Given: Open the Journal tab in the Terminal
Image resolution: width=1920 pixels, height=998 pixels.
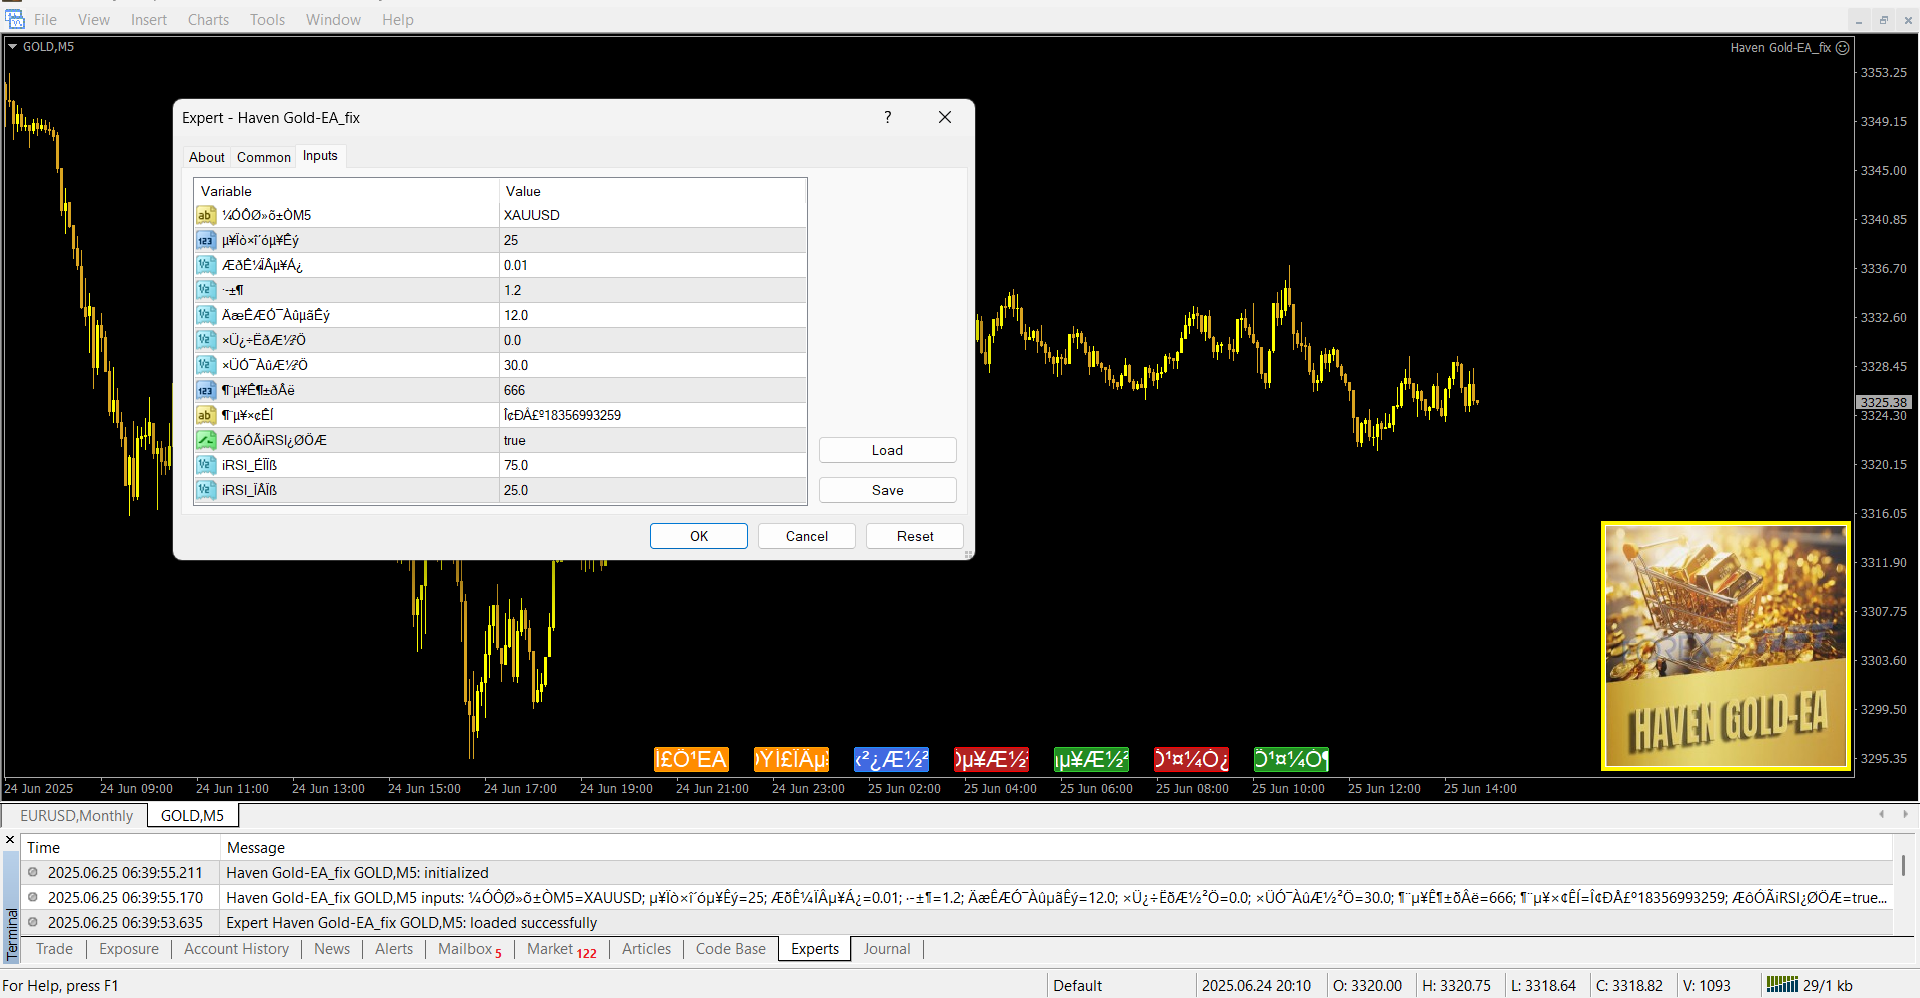Looking at the screenshot, I should click(886, 949).
